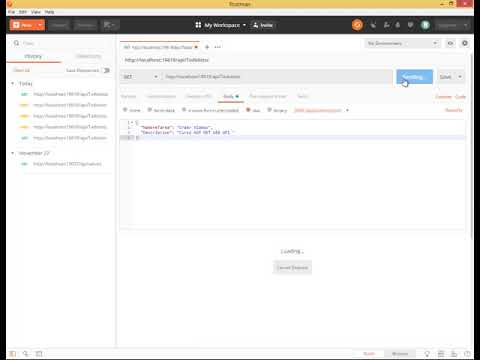Open manage environments gear icon
The height and width of the screenshot is (360, 480).
[465, 43]
